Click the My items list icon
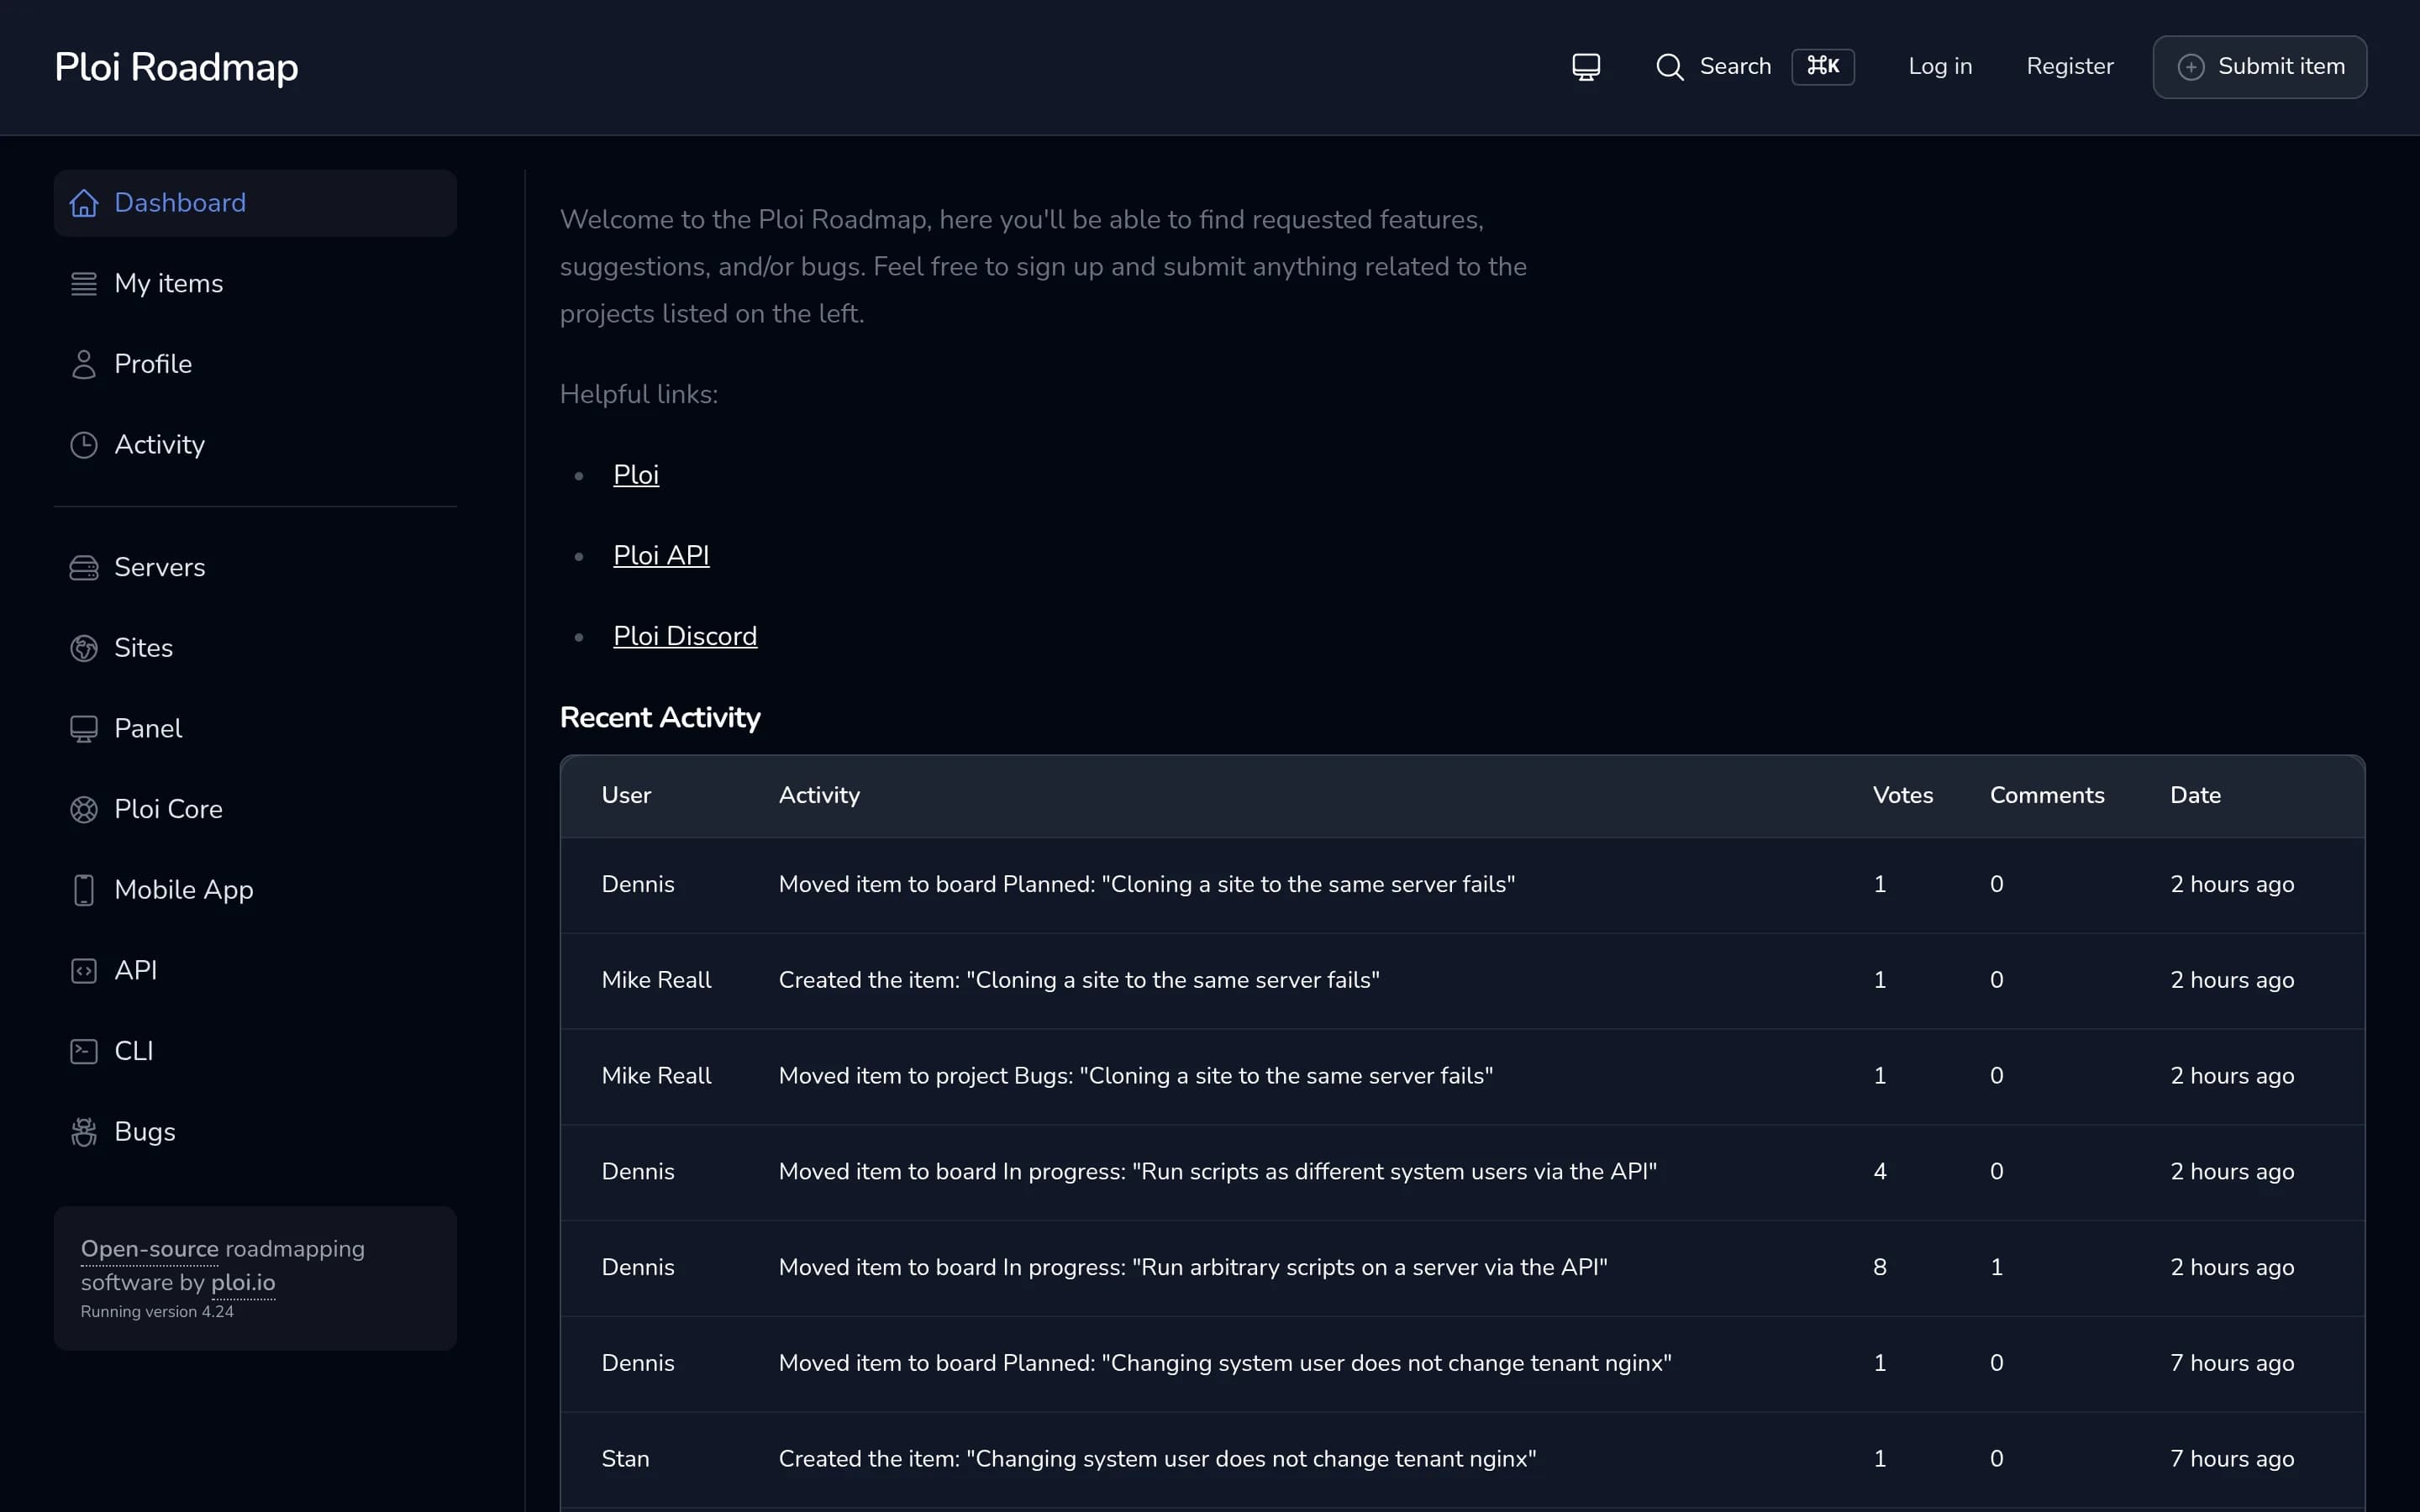The height and width of the screenshot is (1512, 2420). 84,284
